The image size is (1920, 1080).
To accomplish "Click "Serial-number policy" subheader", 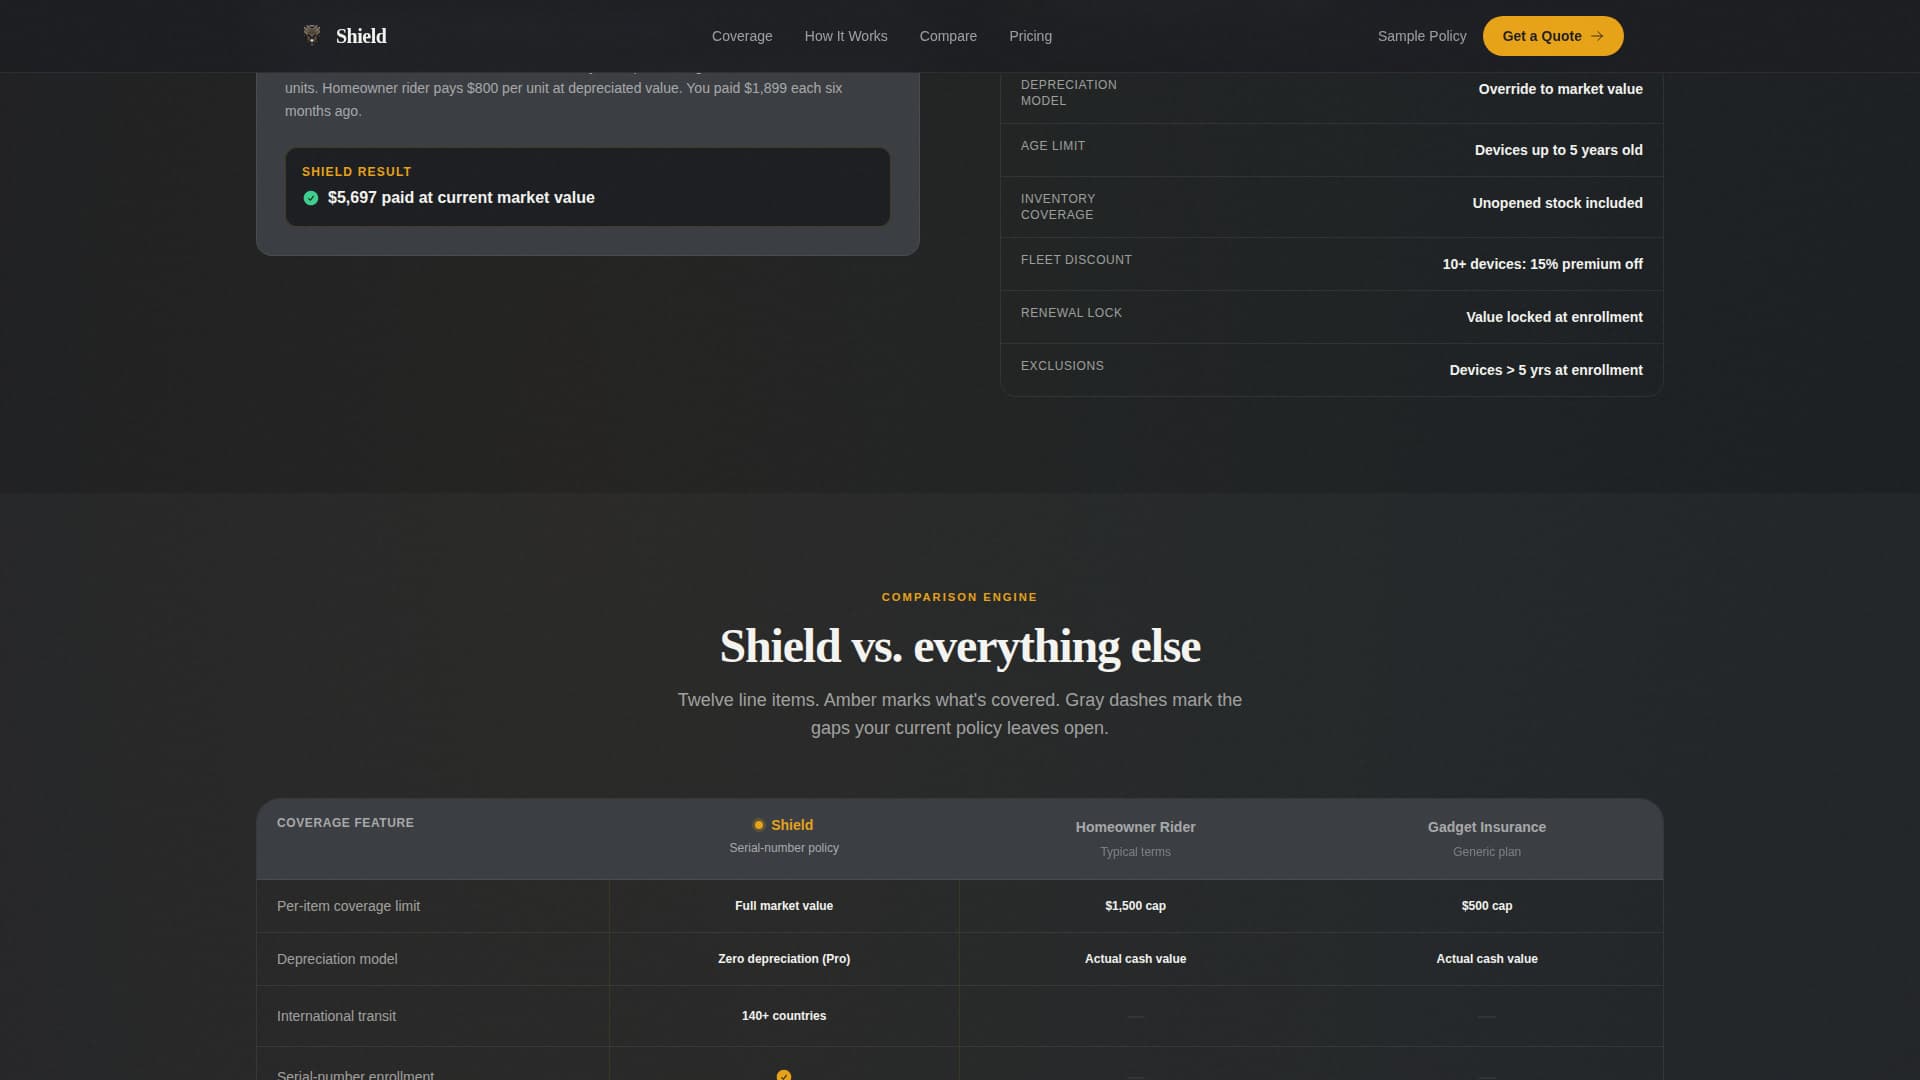I will click(784, 848).
